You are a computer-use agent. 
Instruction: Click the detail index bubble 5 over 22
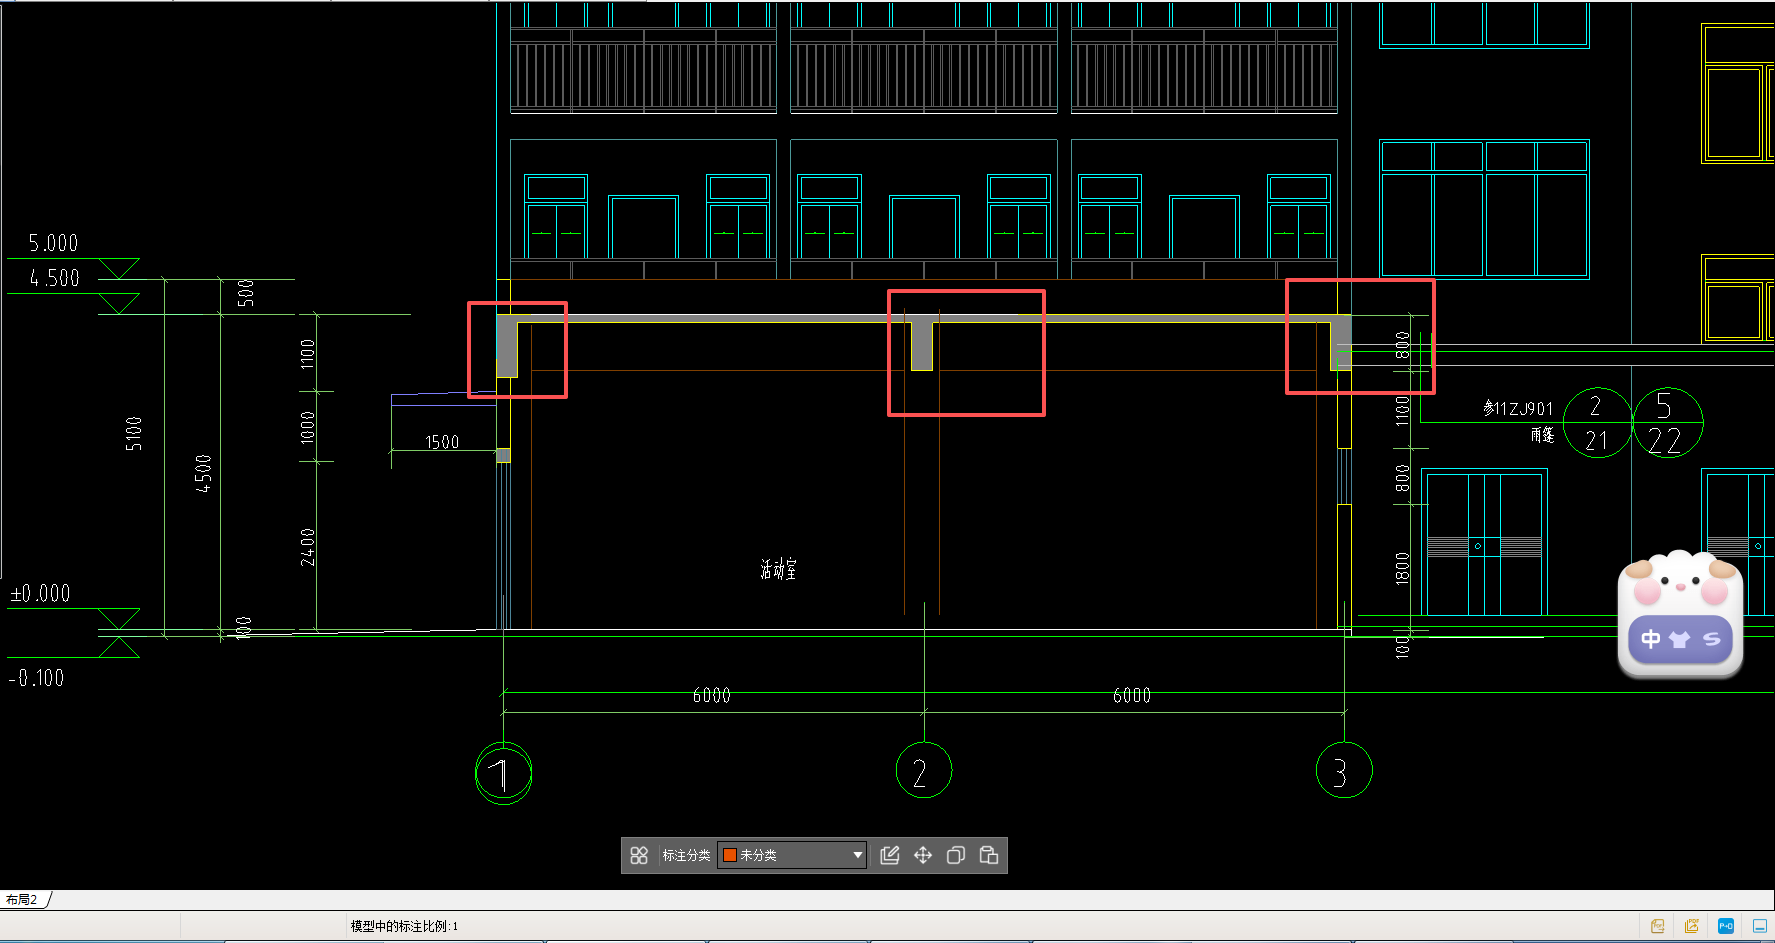pyautogui.click(x=1667, y=423)
